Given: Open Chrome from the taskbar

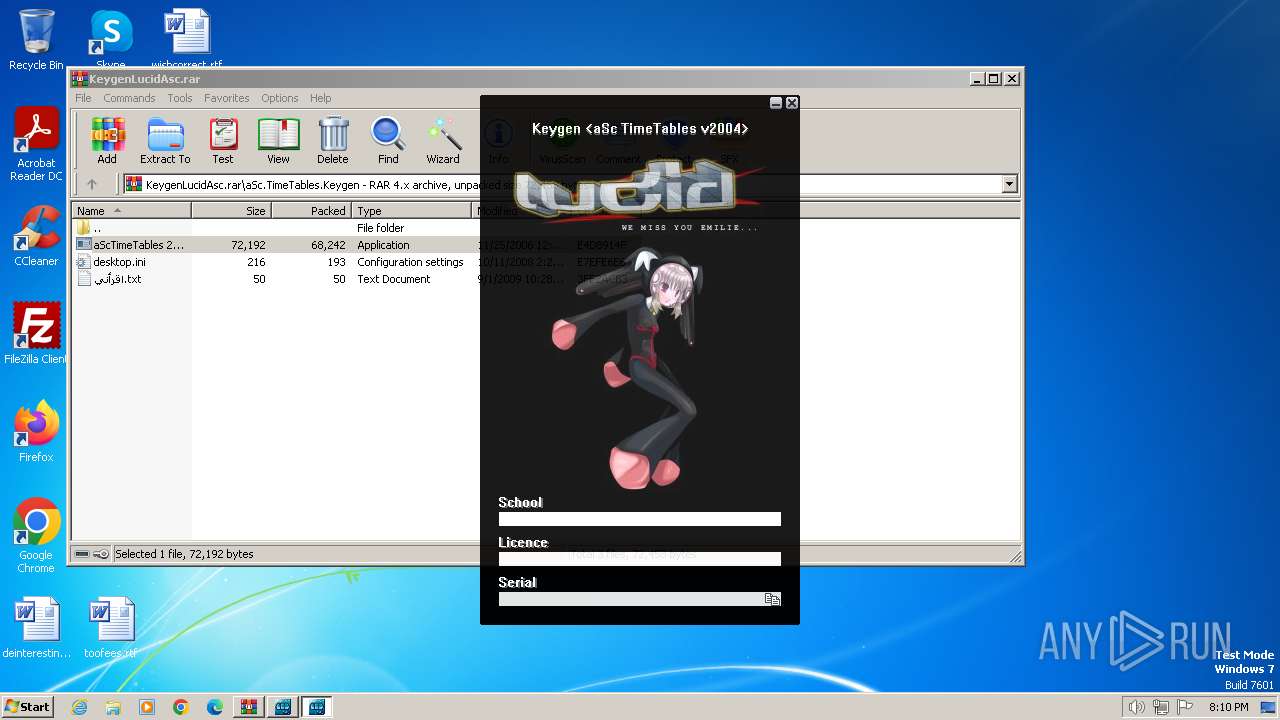Looking at the screenshot, I should pos(181,707).
